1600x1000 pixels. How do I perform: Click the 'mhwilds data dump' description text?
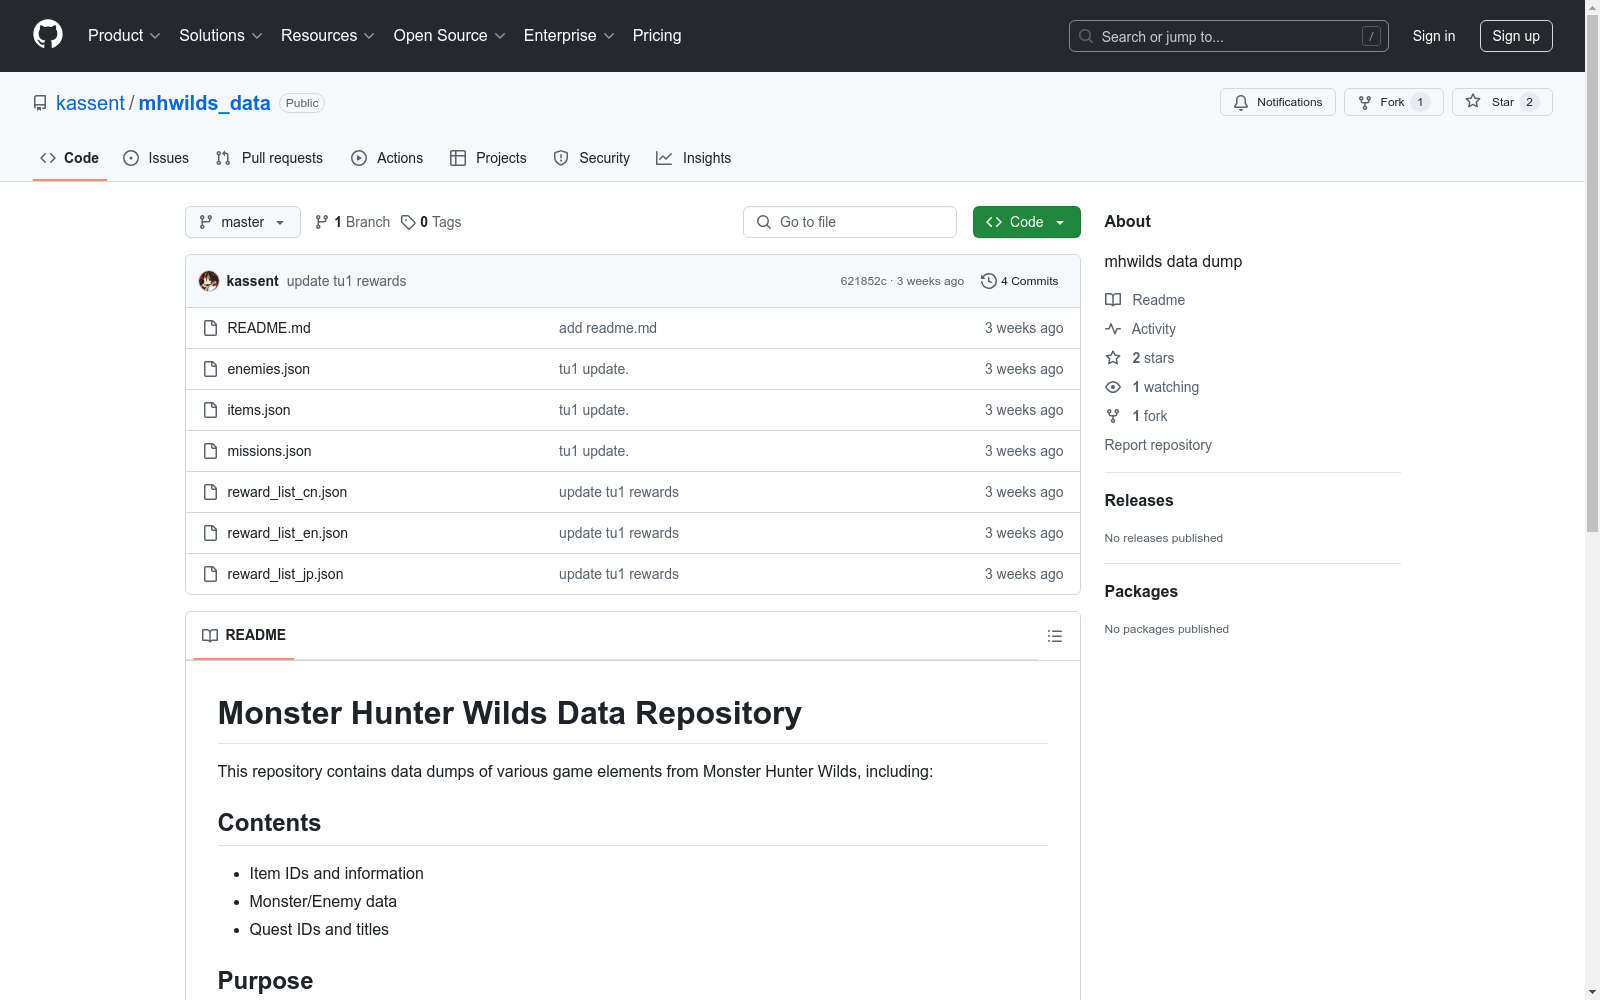1173,261
